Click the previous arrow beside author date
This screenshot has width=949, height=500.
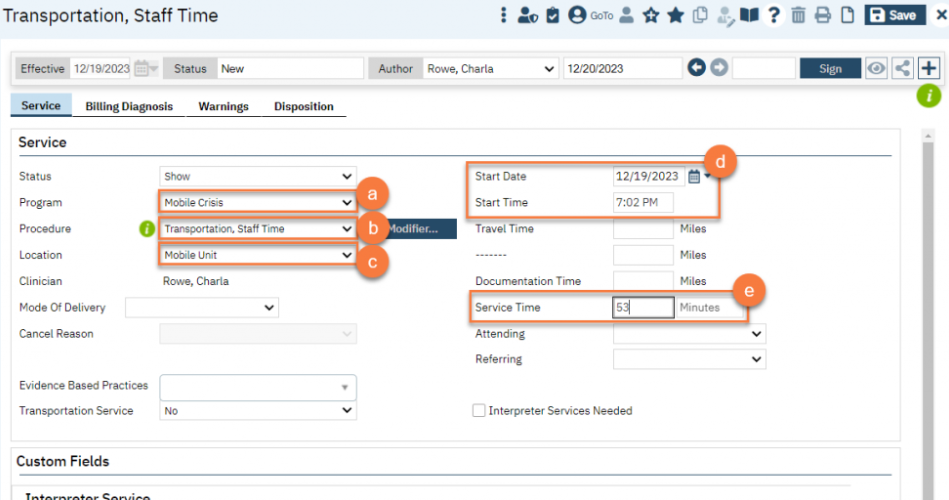coord(696,68)
